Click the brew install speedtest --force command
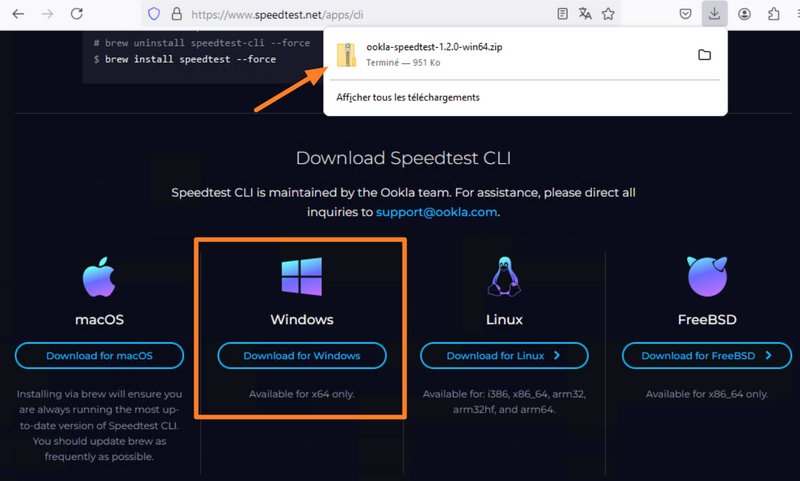This screenshot has width=800, height=481. 190,59
